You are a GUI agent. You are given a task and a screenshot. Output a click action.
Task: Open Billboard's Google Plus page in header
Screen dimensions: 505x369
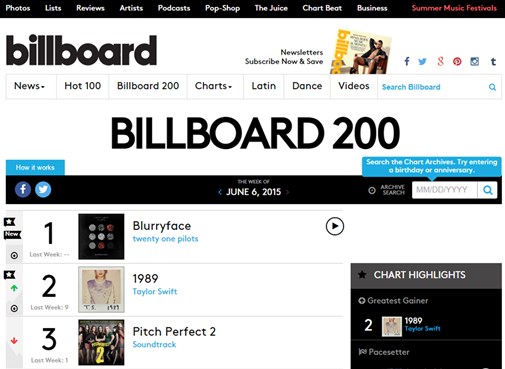pos(440,61)
